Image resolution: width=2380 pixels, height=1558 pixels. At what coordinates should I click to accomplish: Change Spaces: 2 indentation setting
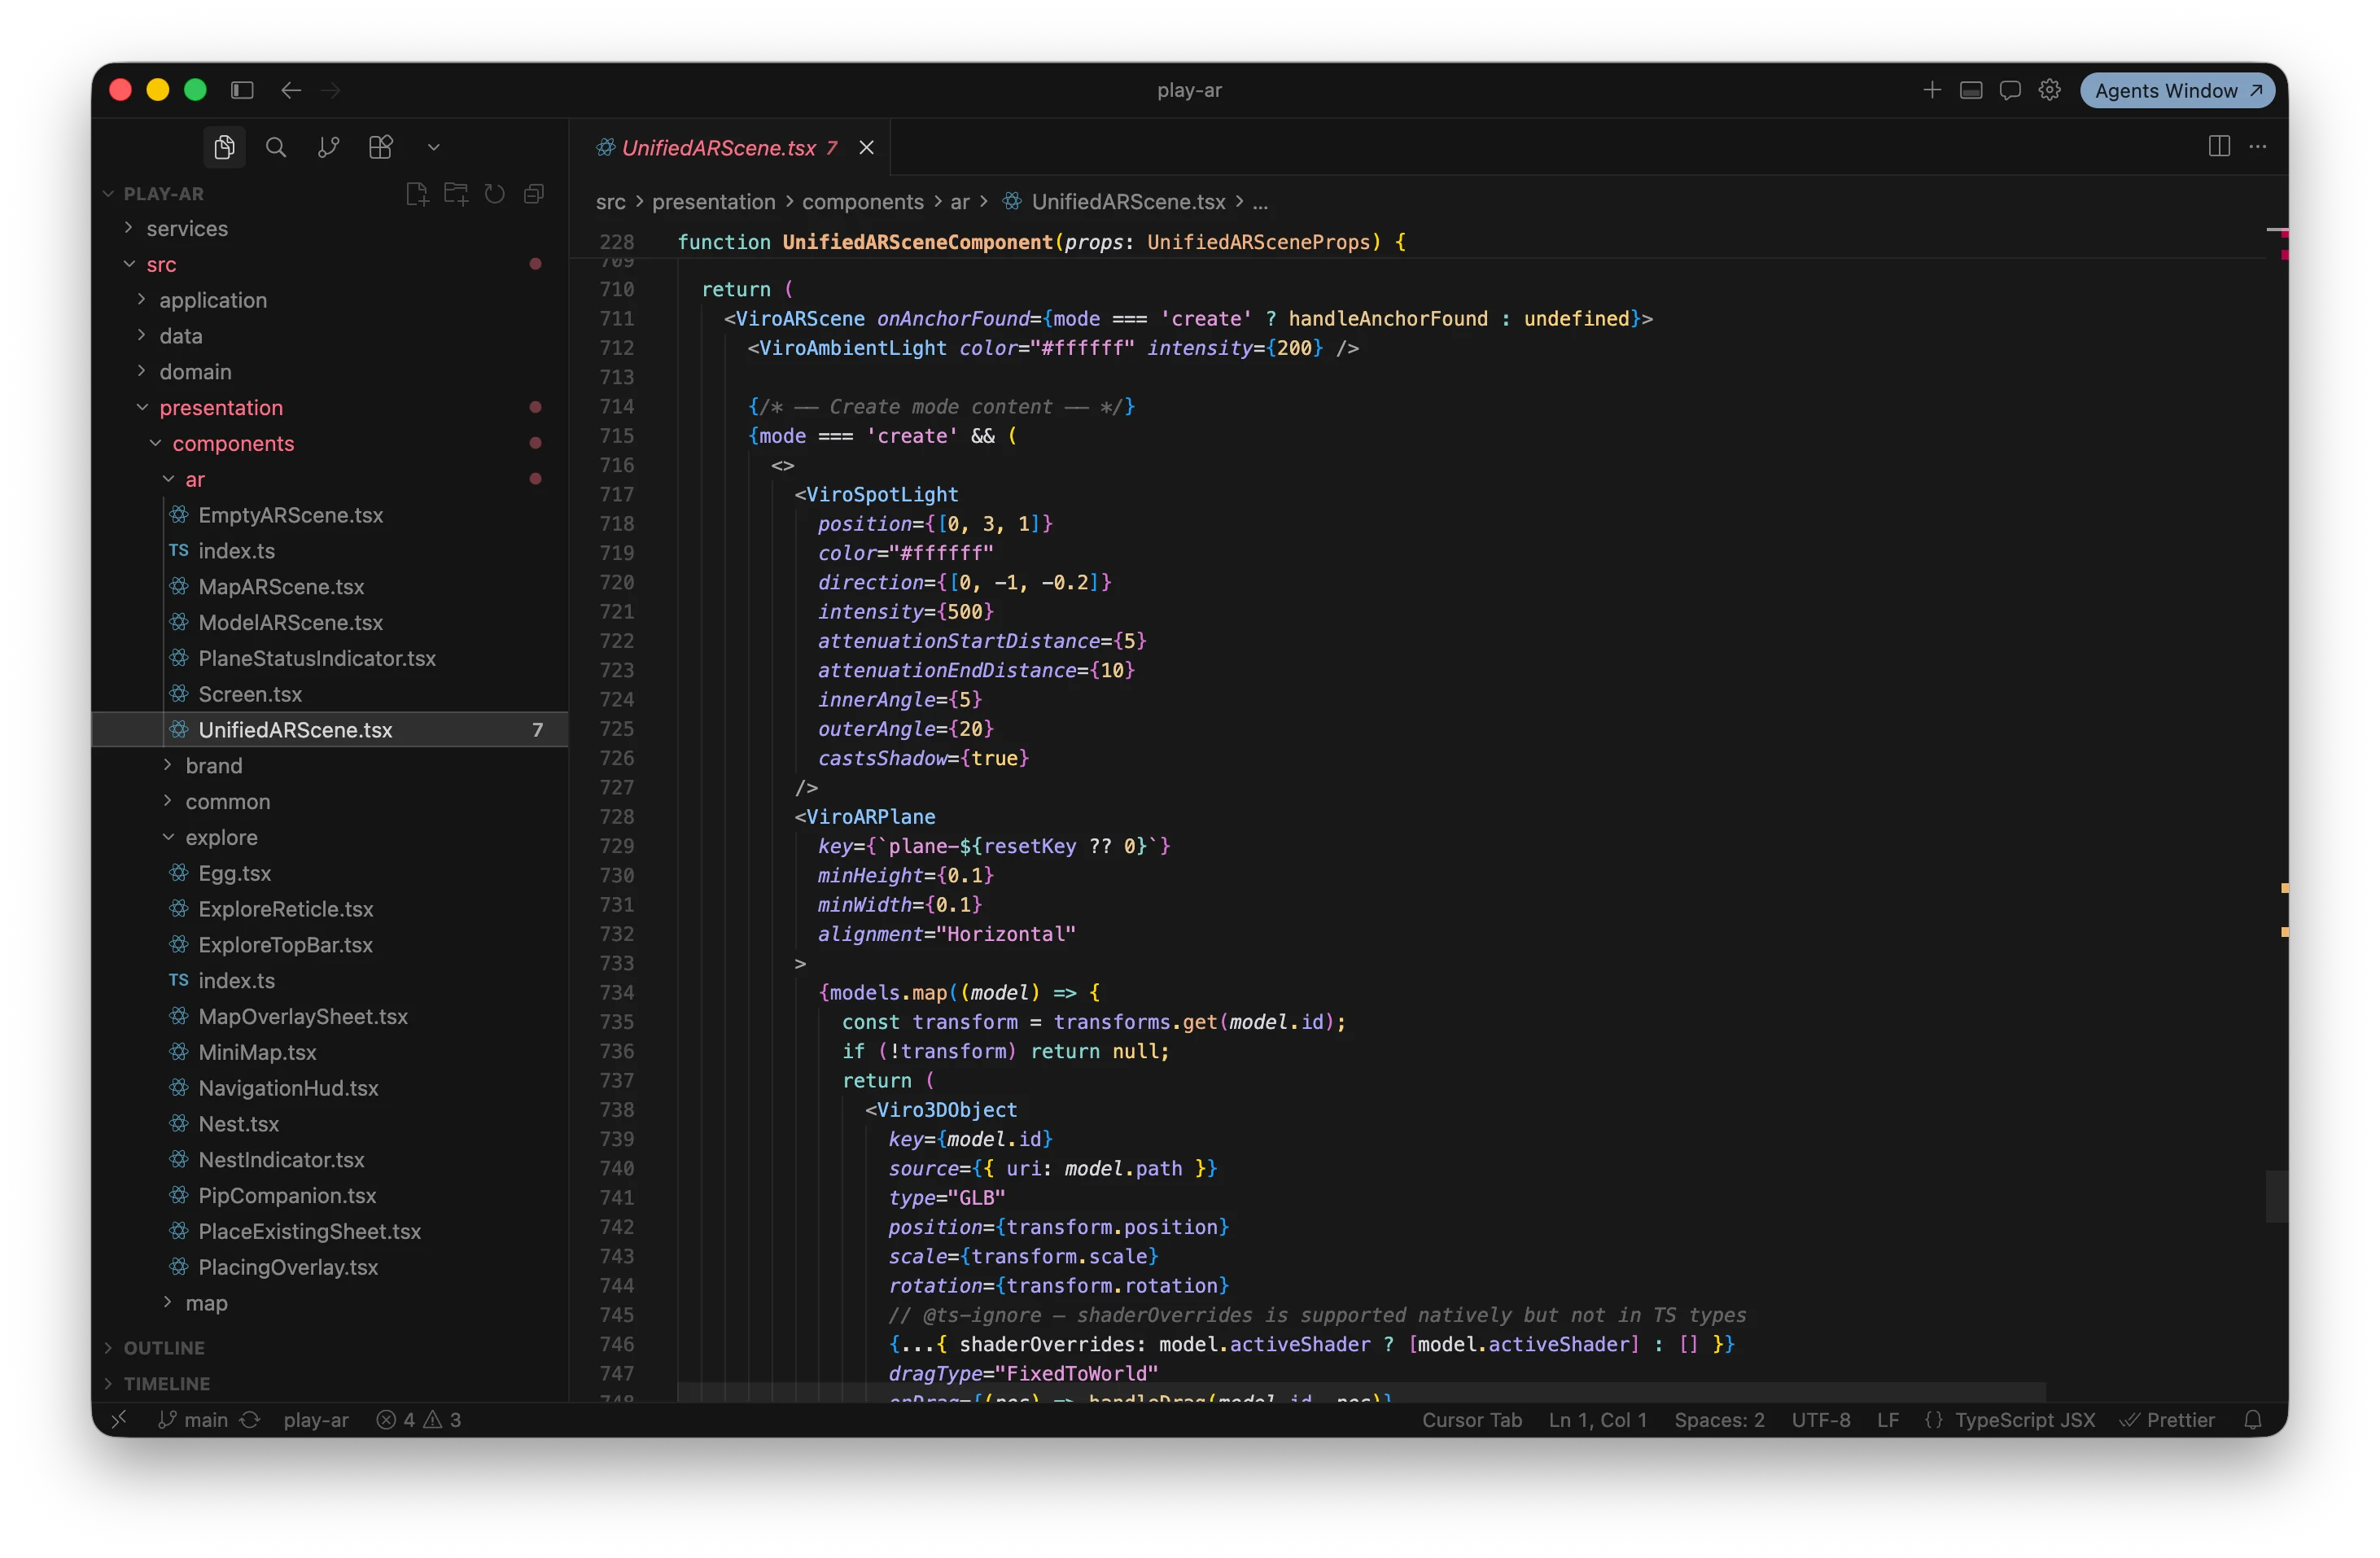[1719, 1420]
